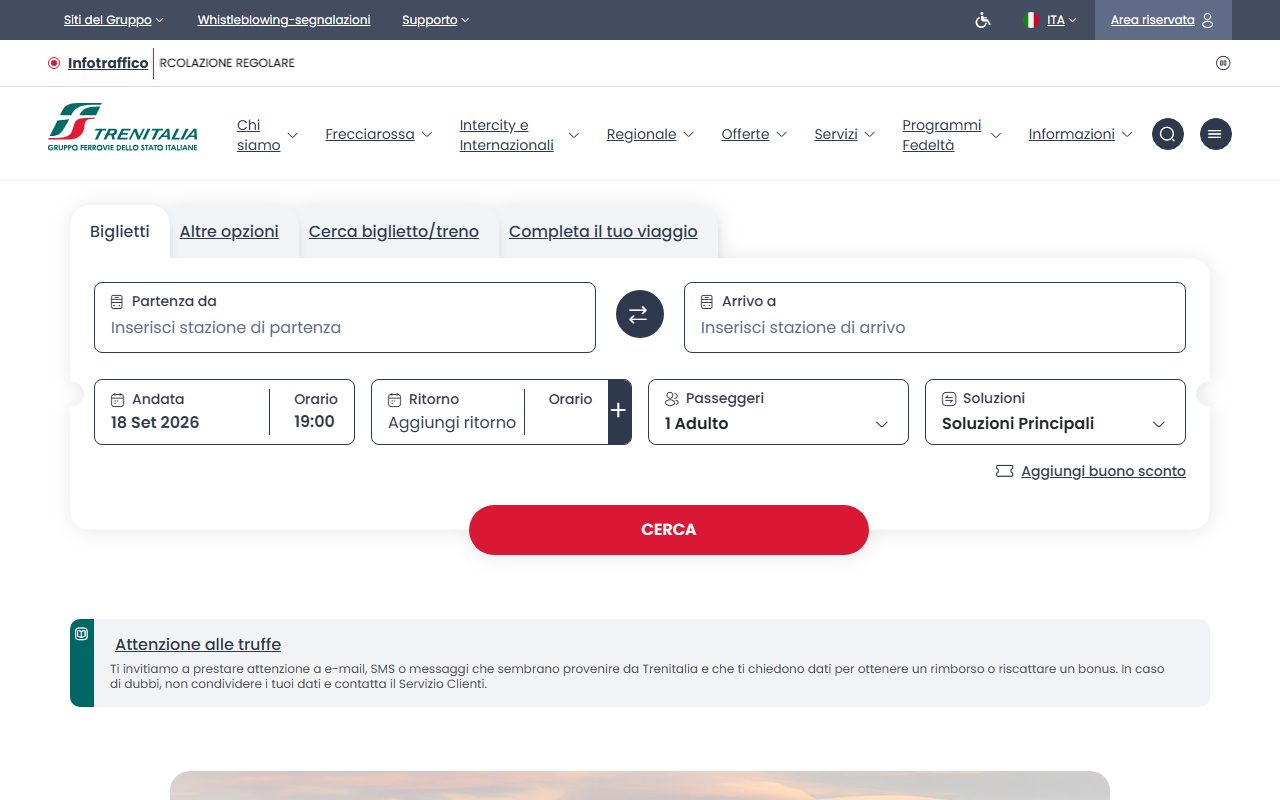Click the discount voucher ticket icon
The height and width of the screenshot is (800, 1280).
[1005, 471]
